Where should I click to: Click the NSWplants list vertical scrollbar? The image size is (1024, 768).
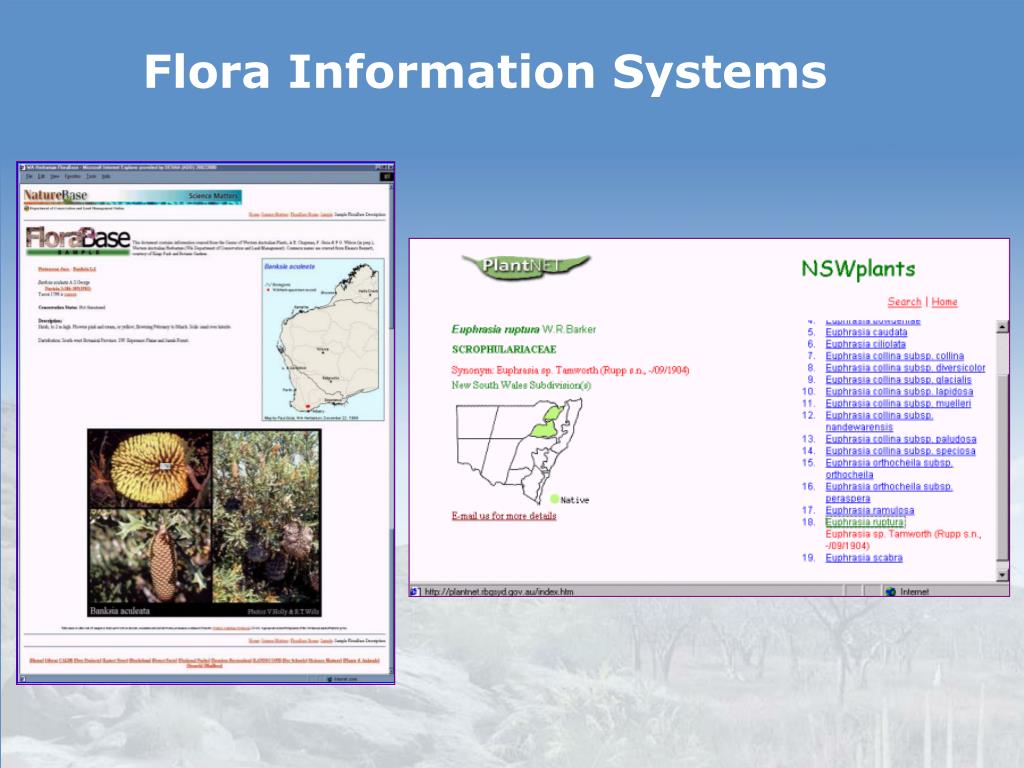click(x=1002, y=451)
